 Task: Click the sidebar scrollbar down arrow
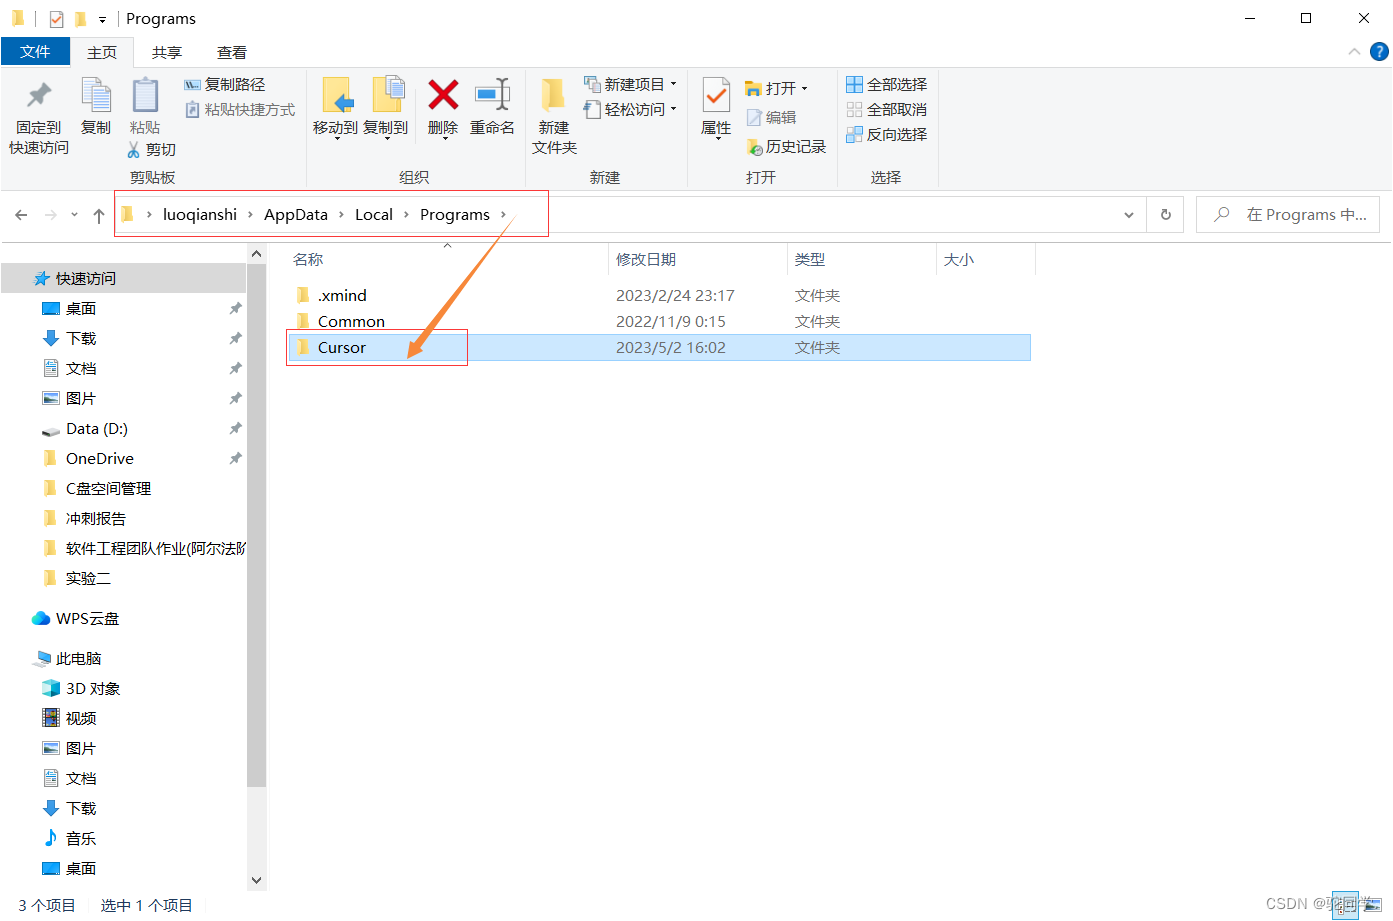[x=257, y=880]
